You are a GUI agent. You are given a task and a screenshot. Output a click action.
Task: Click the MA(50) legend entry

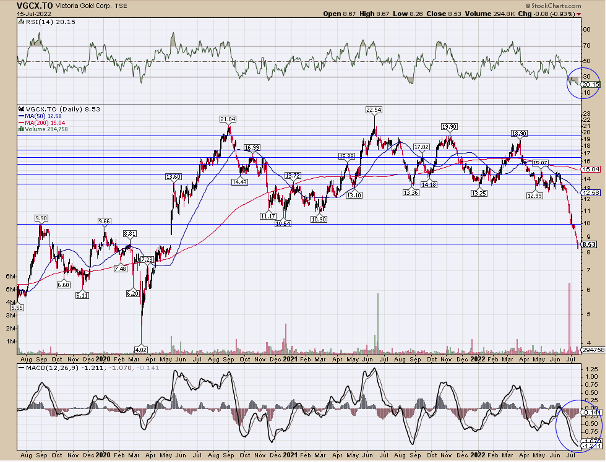tap(40, 116)
